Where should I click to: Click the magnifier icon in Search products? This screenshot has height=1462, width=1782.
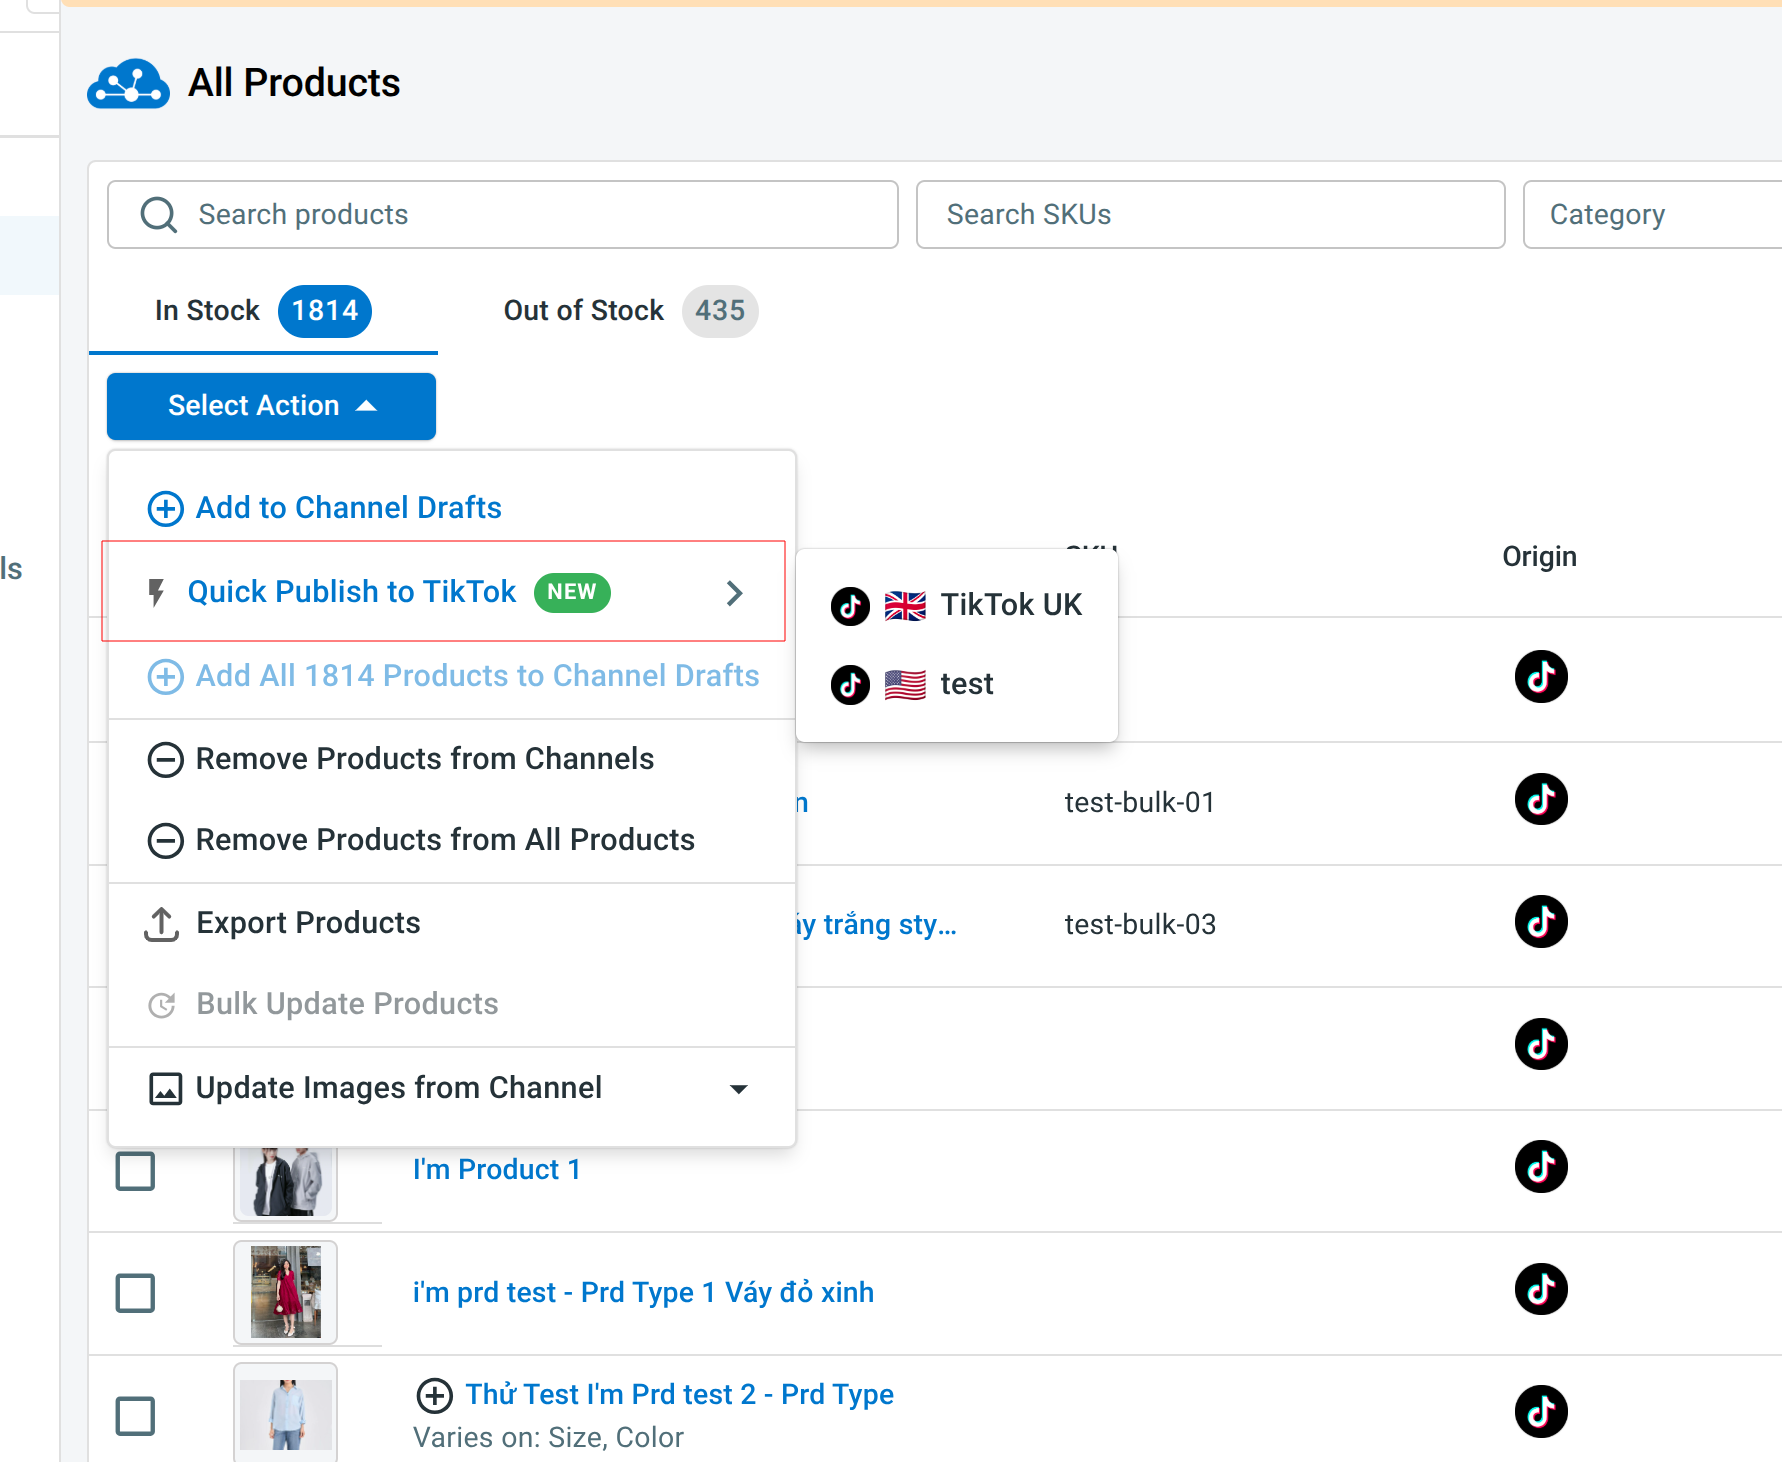point(158,215)
